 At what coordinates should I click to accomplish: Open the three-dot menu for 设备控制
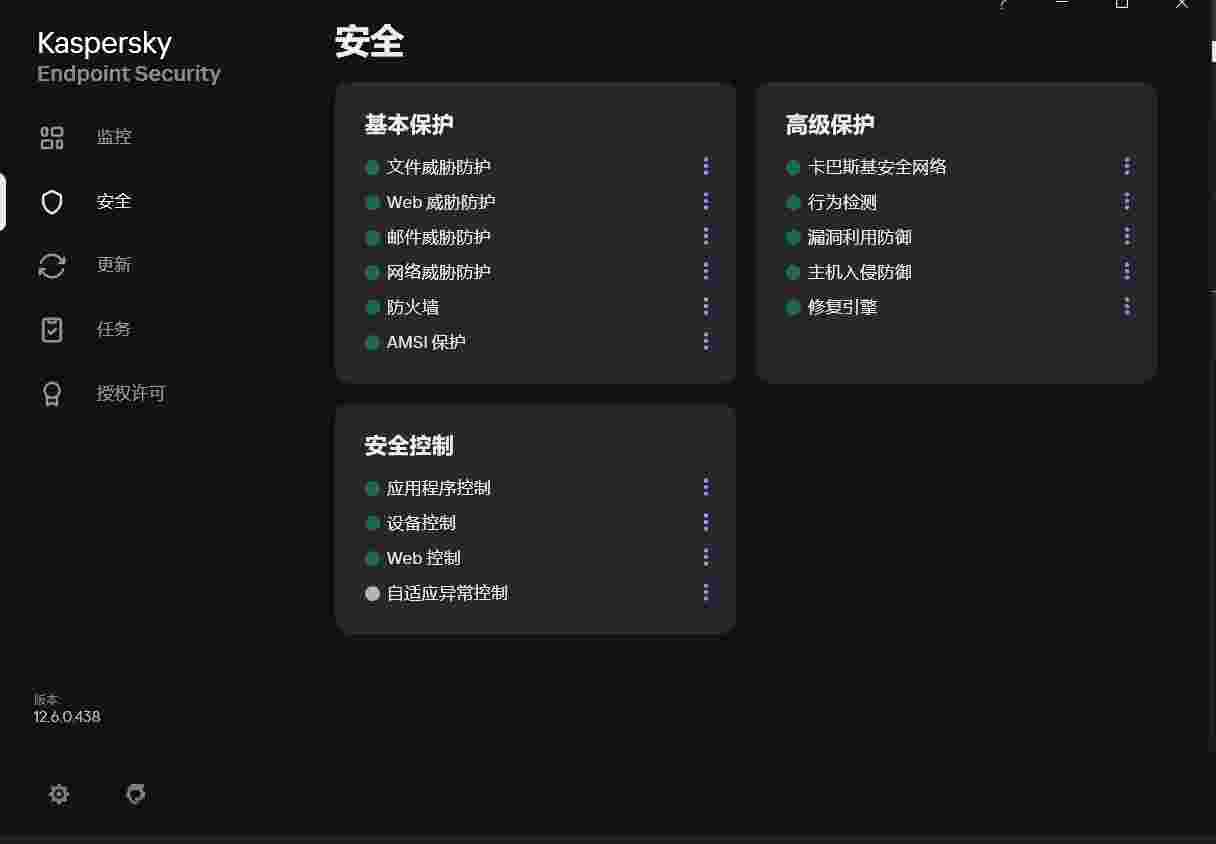point(706,522)
